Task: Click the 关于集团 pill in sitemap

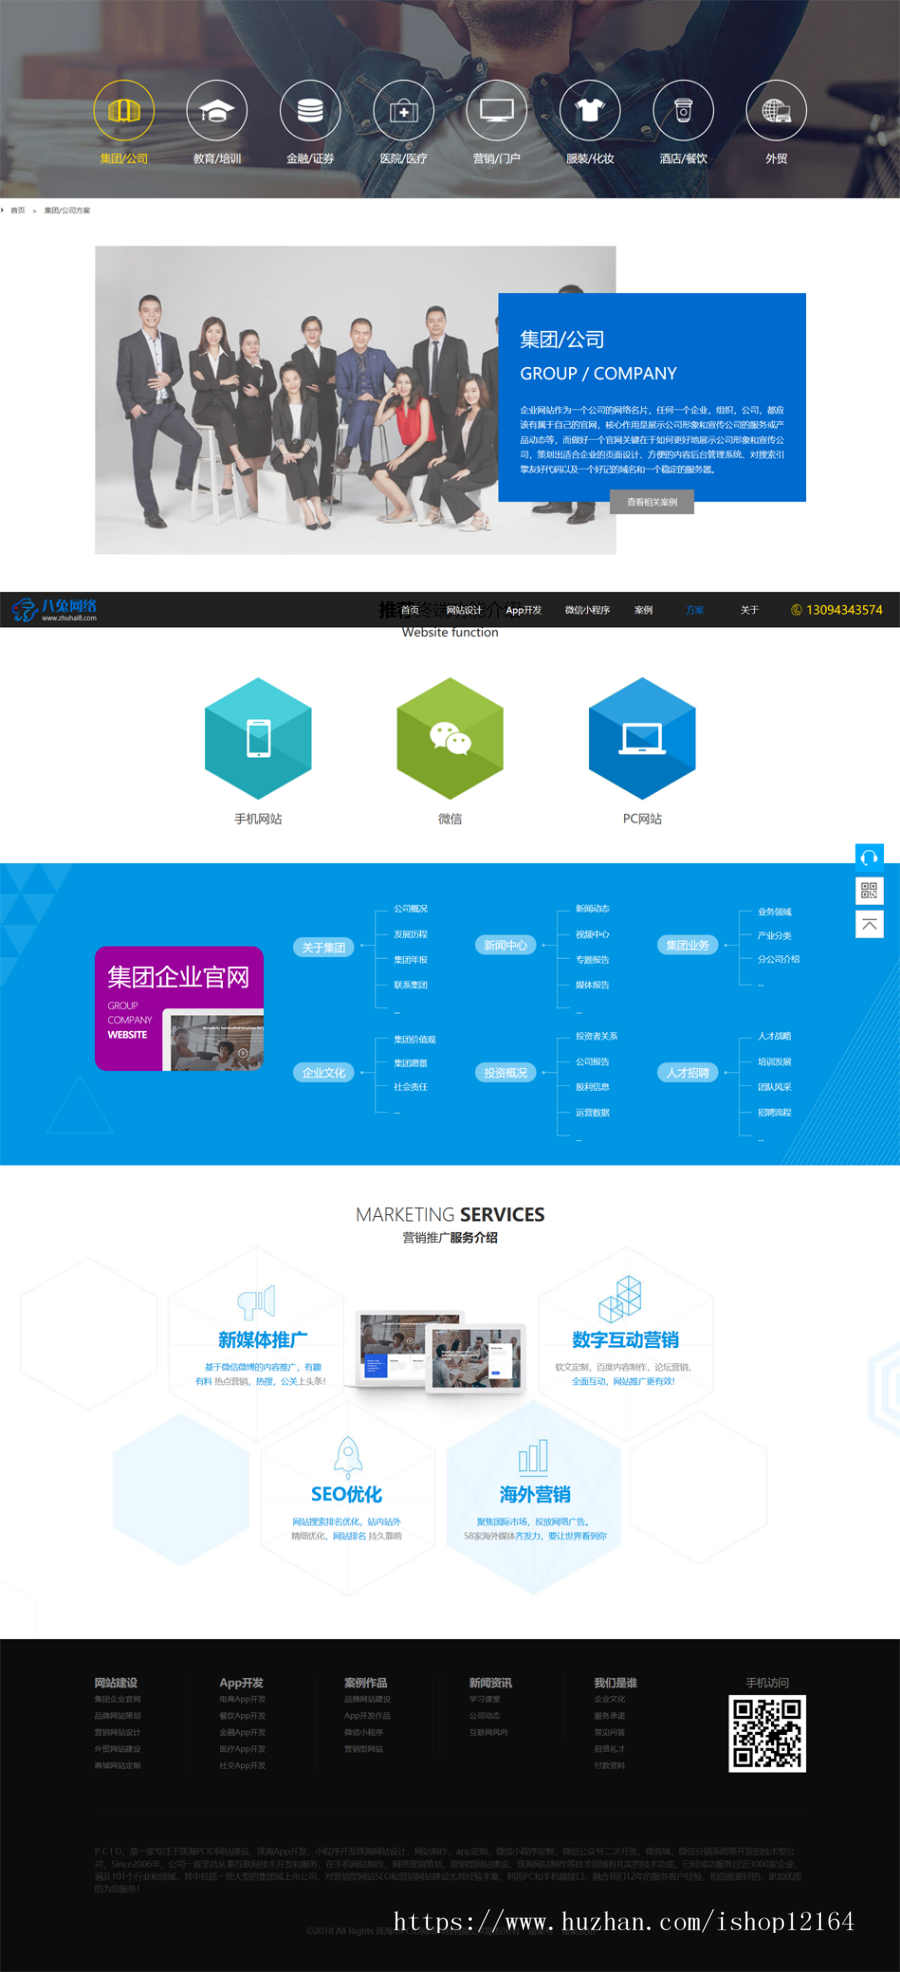Action: pos(324,947)
